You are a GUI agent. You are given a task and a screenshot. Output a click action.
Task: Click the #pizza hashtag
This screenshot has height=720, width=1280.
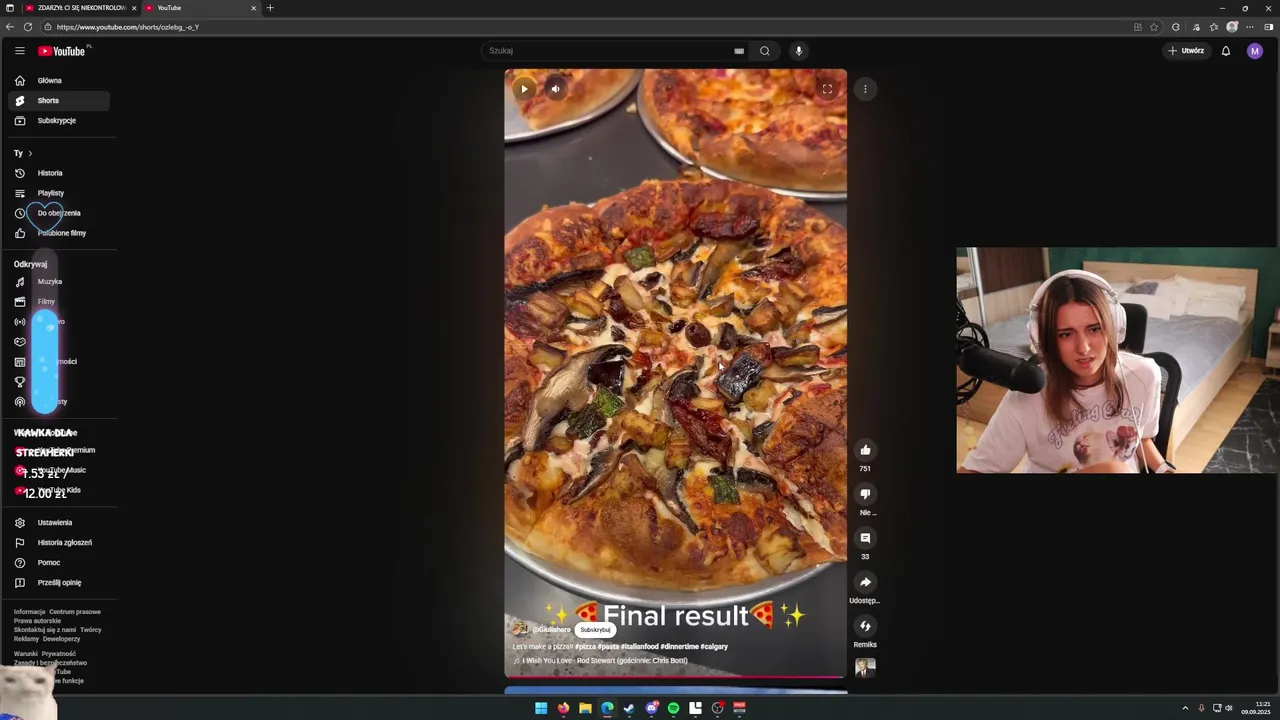coord(585,647)
